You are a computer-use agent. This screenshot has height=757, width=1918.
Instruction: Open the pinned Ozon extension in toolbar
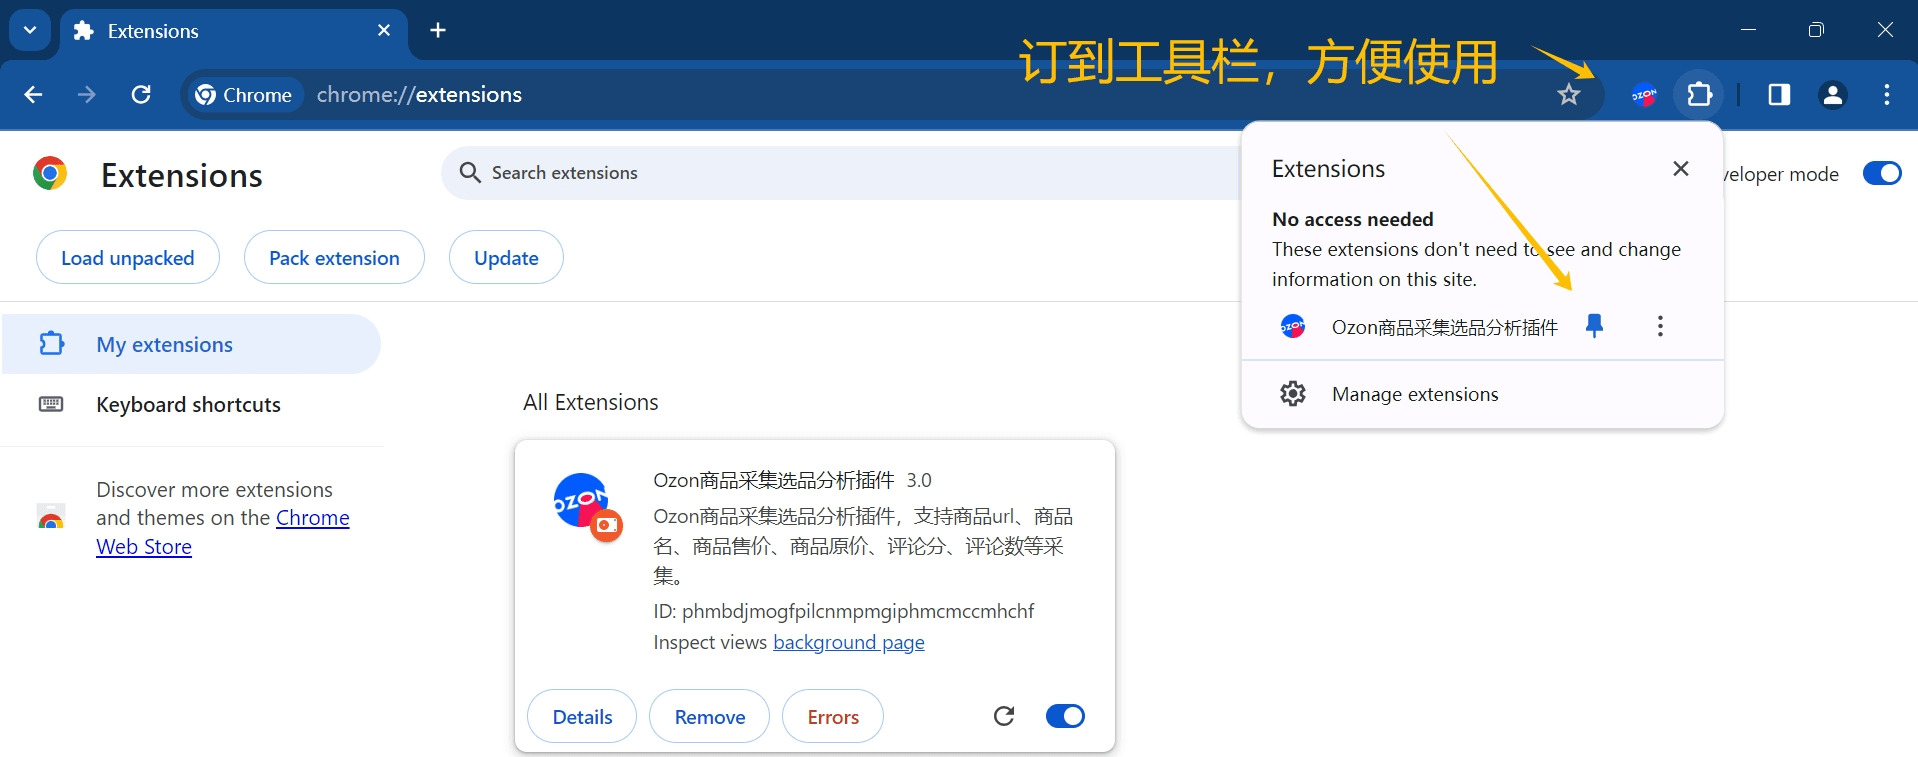tap(1644, 95)
